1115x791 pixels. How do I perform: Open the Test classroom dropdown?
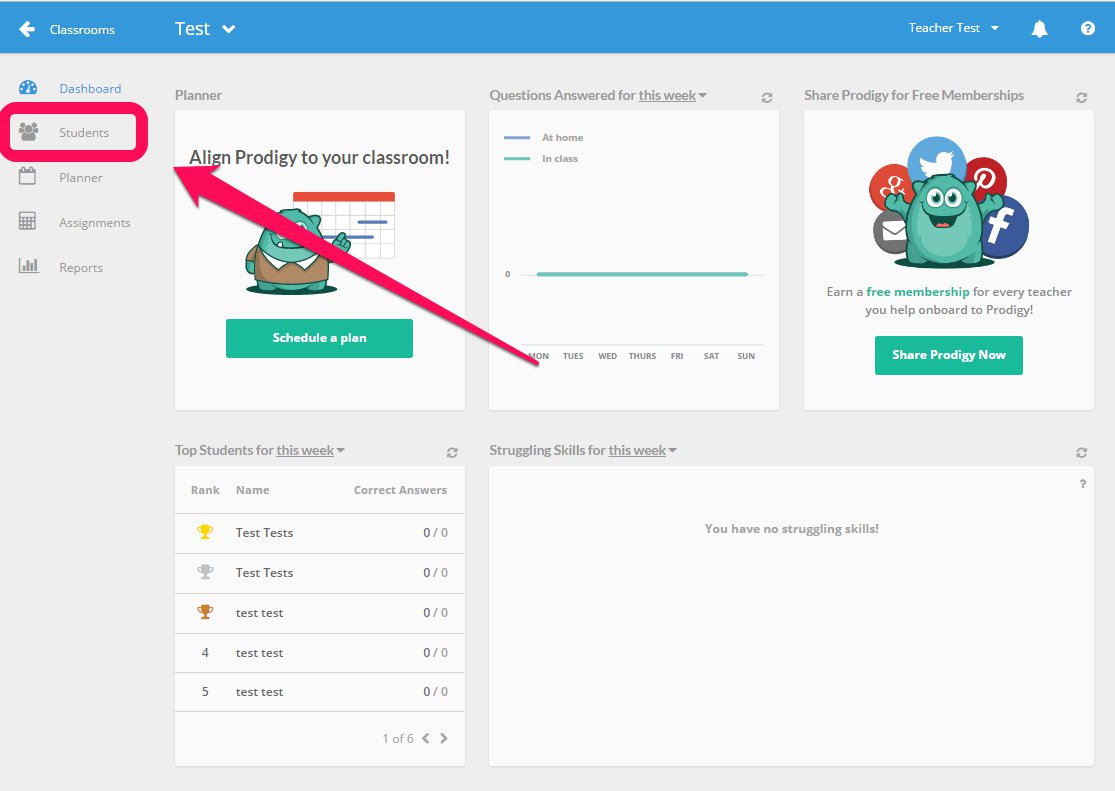click(205, 29)
